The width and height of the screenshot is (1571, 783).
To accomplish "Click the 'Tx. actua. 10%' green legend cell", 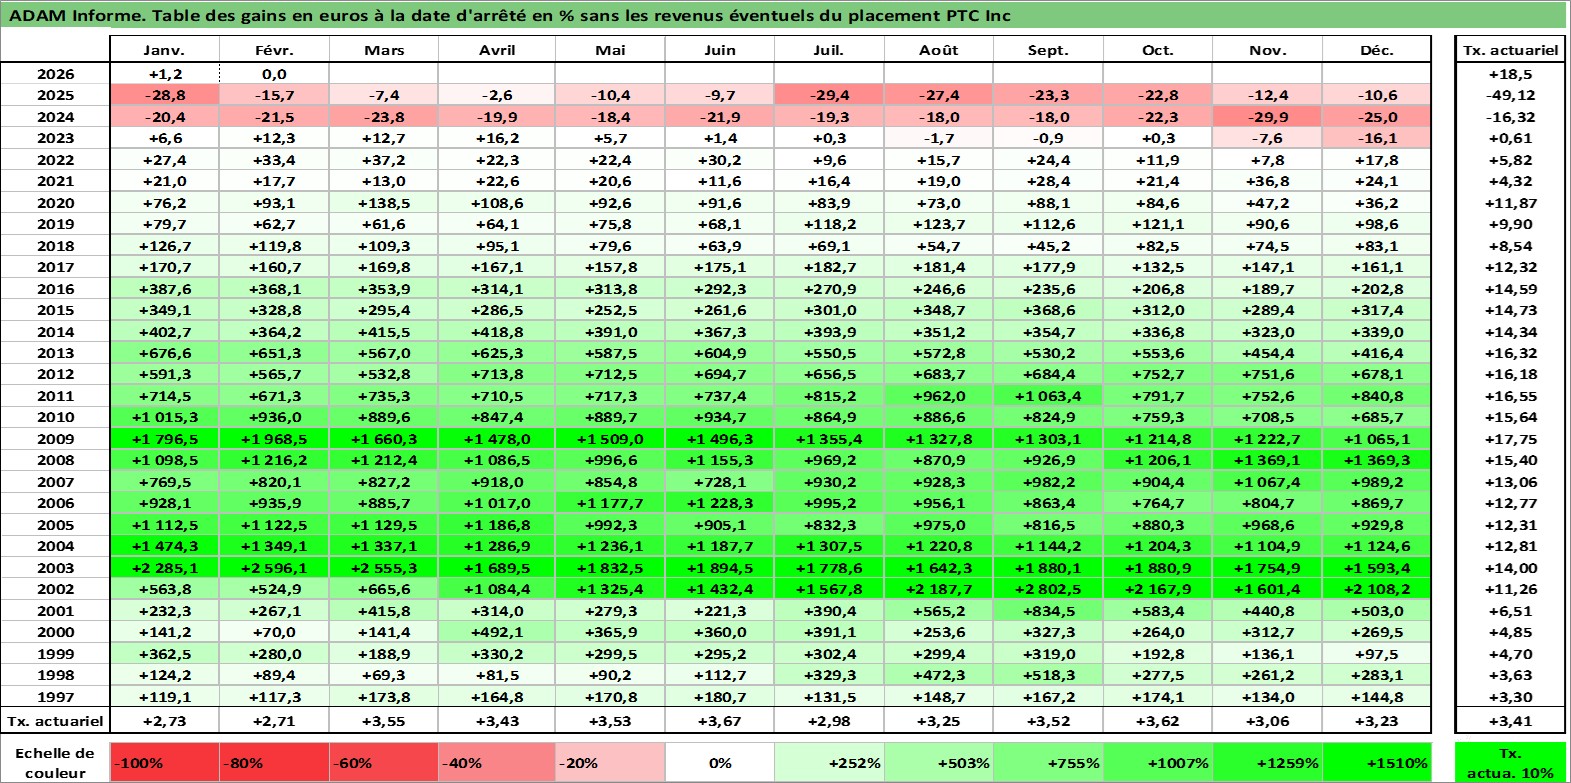I will click(x=1511, y=762).
